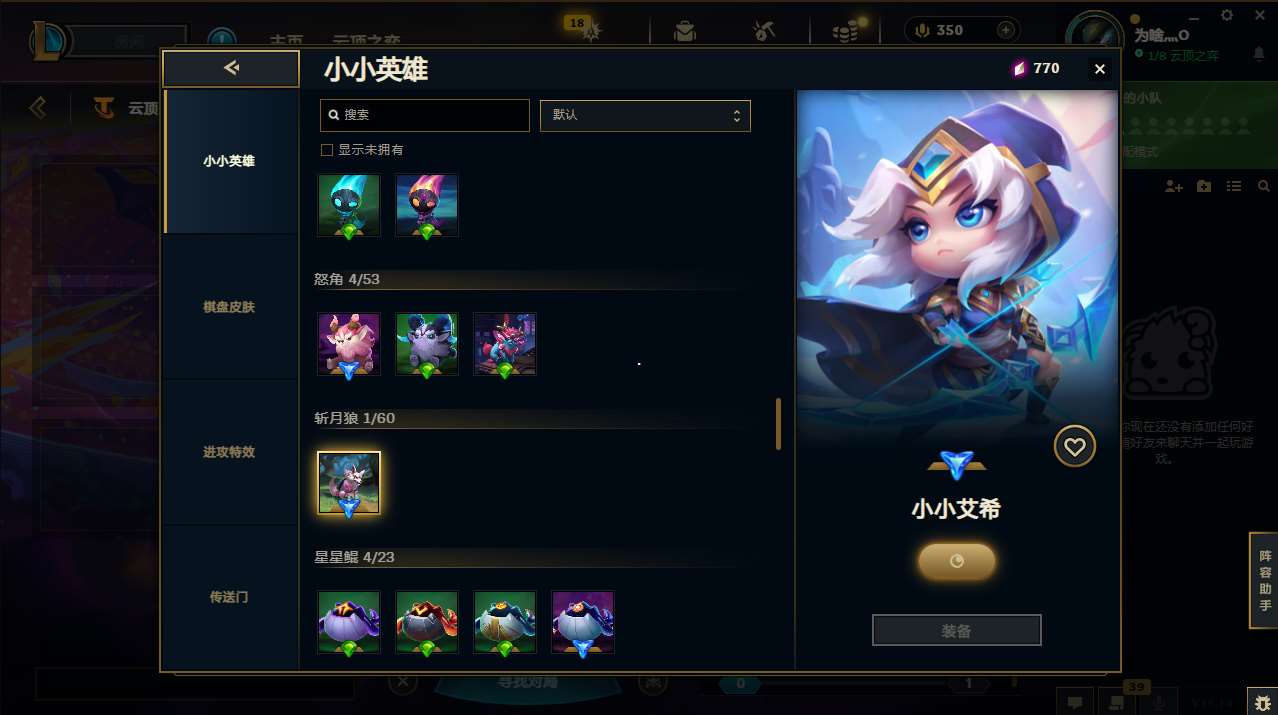Image resolution: width=1278 pixels, height=715 pixels.
Task: Click the 装备 equip button
Action: (x=957, y=631)
